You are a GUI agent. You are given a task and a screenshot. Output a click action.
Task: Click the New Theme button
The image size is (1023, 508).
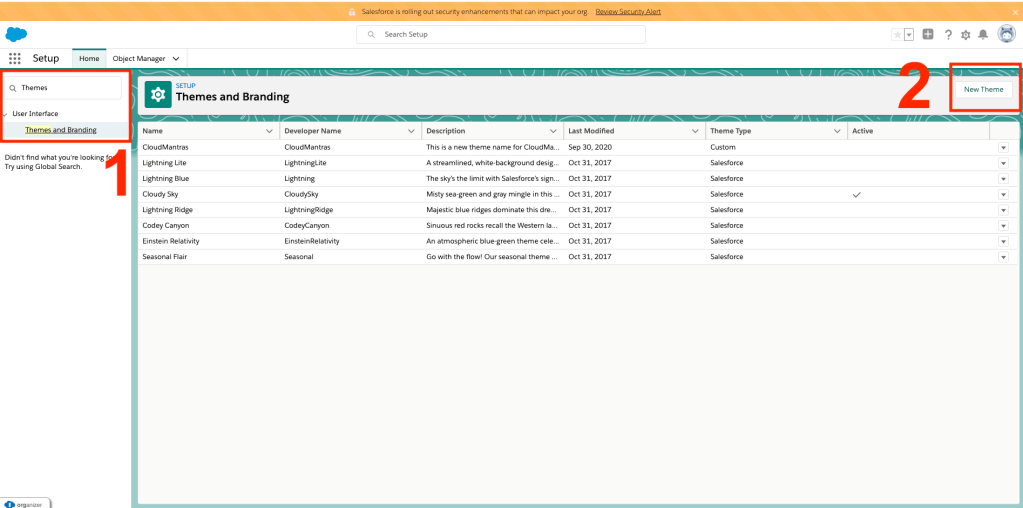[983, 89]
